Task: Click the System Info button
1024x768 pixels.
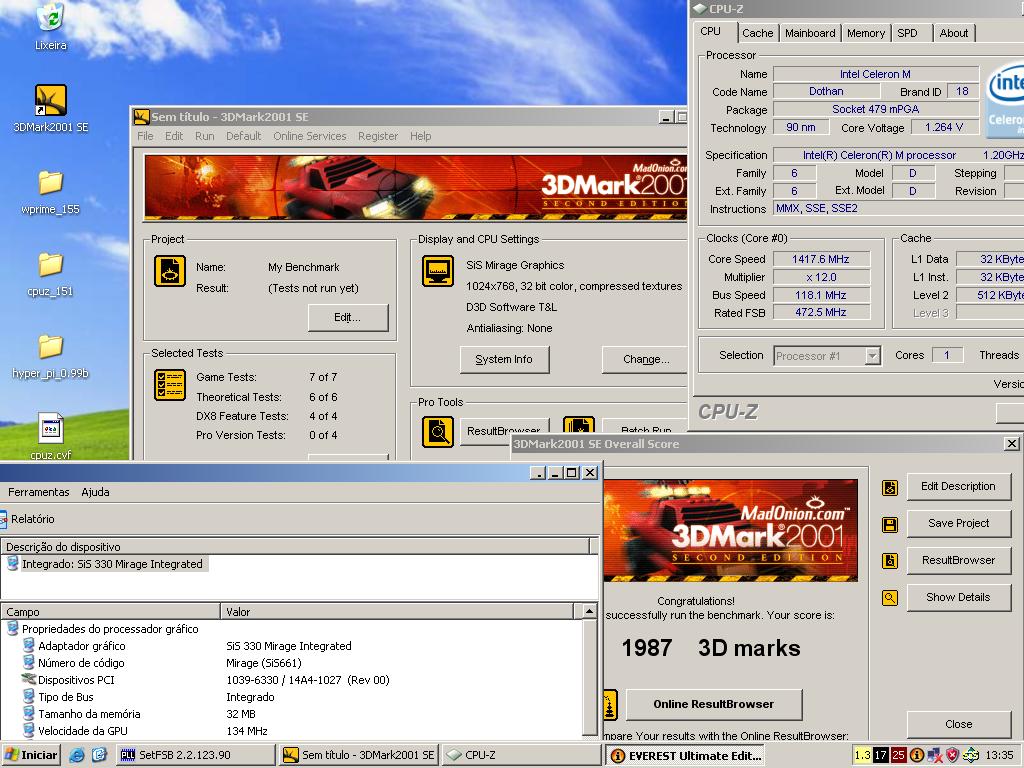Action: [x=504, y=359]
